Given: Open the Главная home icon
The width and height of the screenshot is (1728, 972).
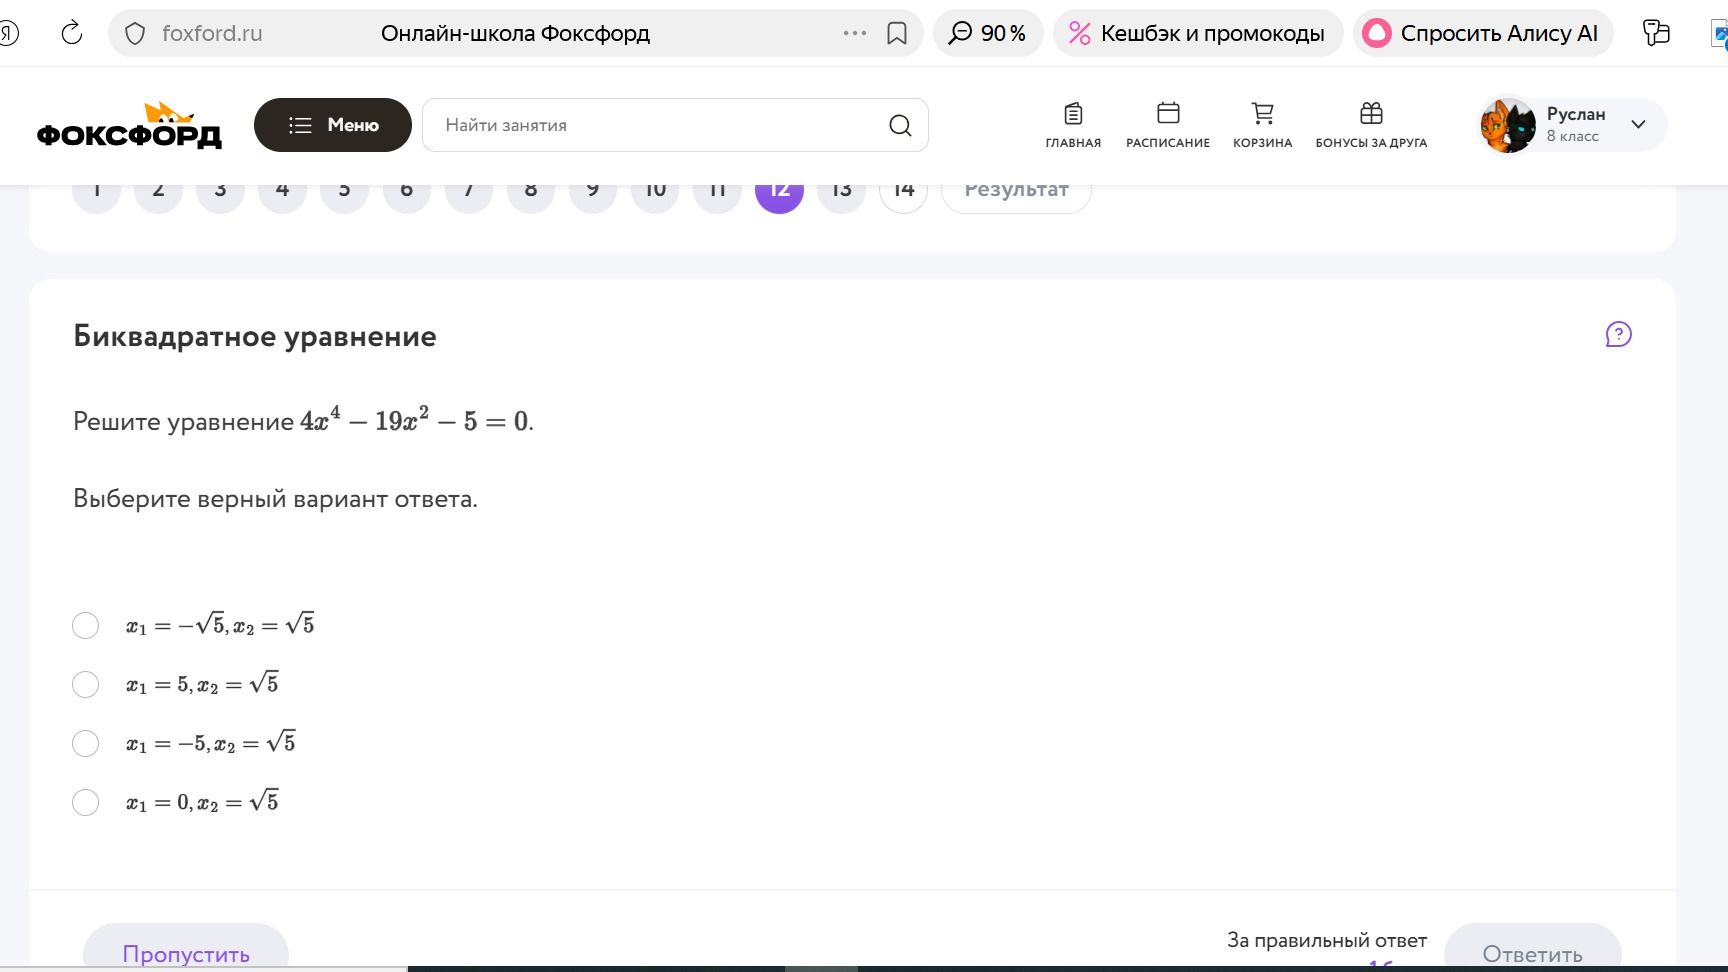Looking at the screenshot, I should point(1073,113).
